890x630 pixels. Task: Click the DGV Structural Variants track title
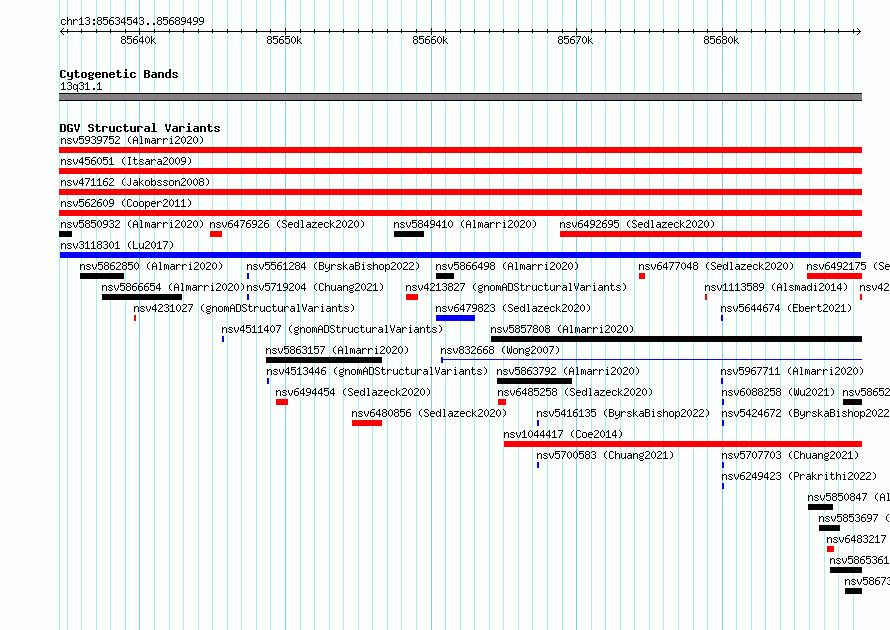tap(140, 128)
